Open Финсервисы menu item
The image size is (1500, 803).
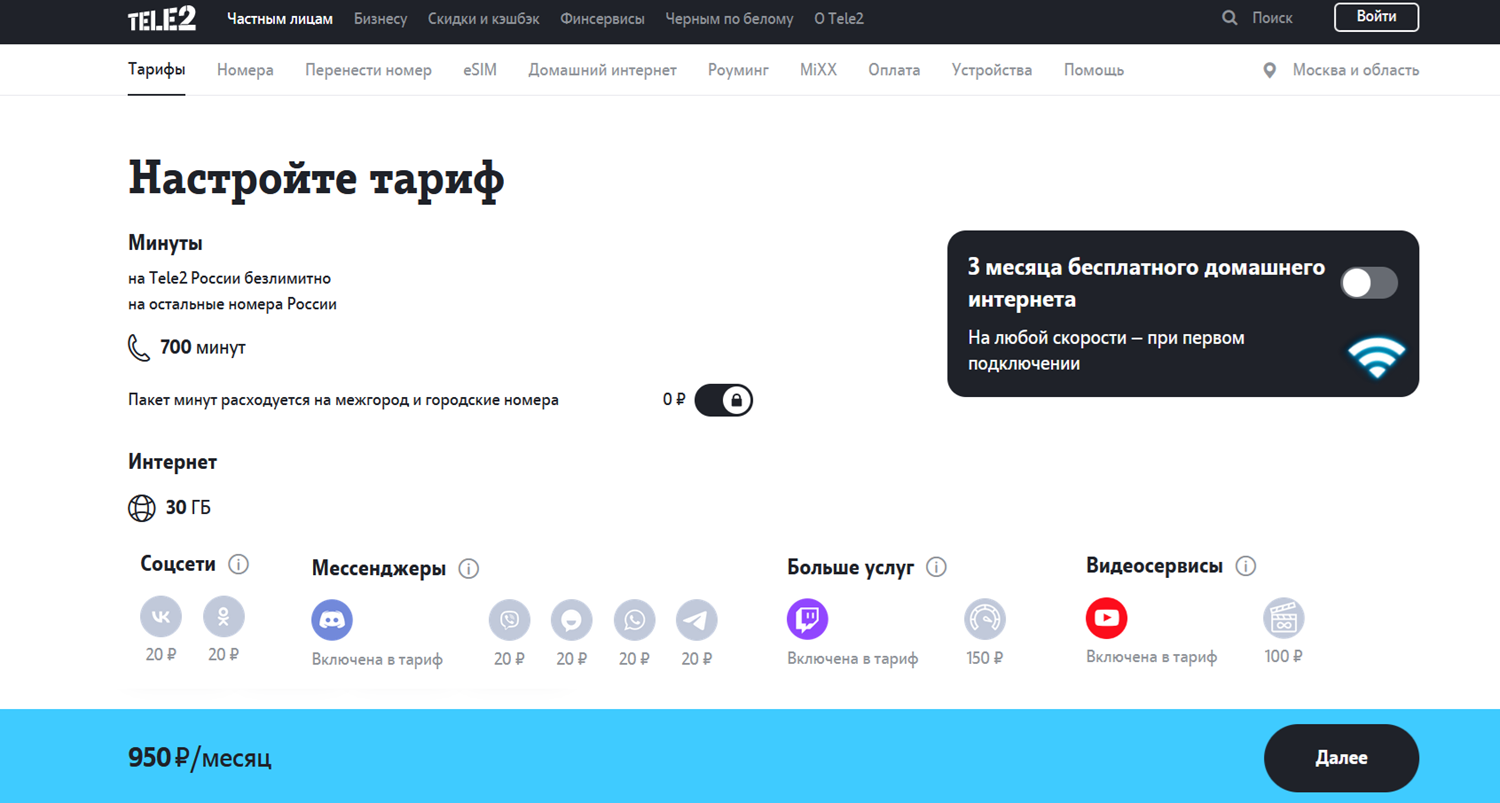(x=603, y=19)
